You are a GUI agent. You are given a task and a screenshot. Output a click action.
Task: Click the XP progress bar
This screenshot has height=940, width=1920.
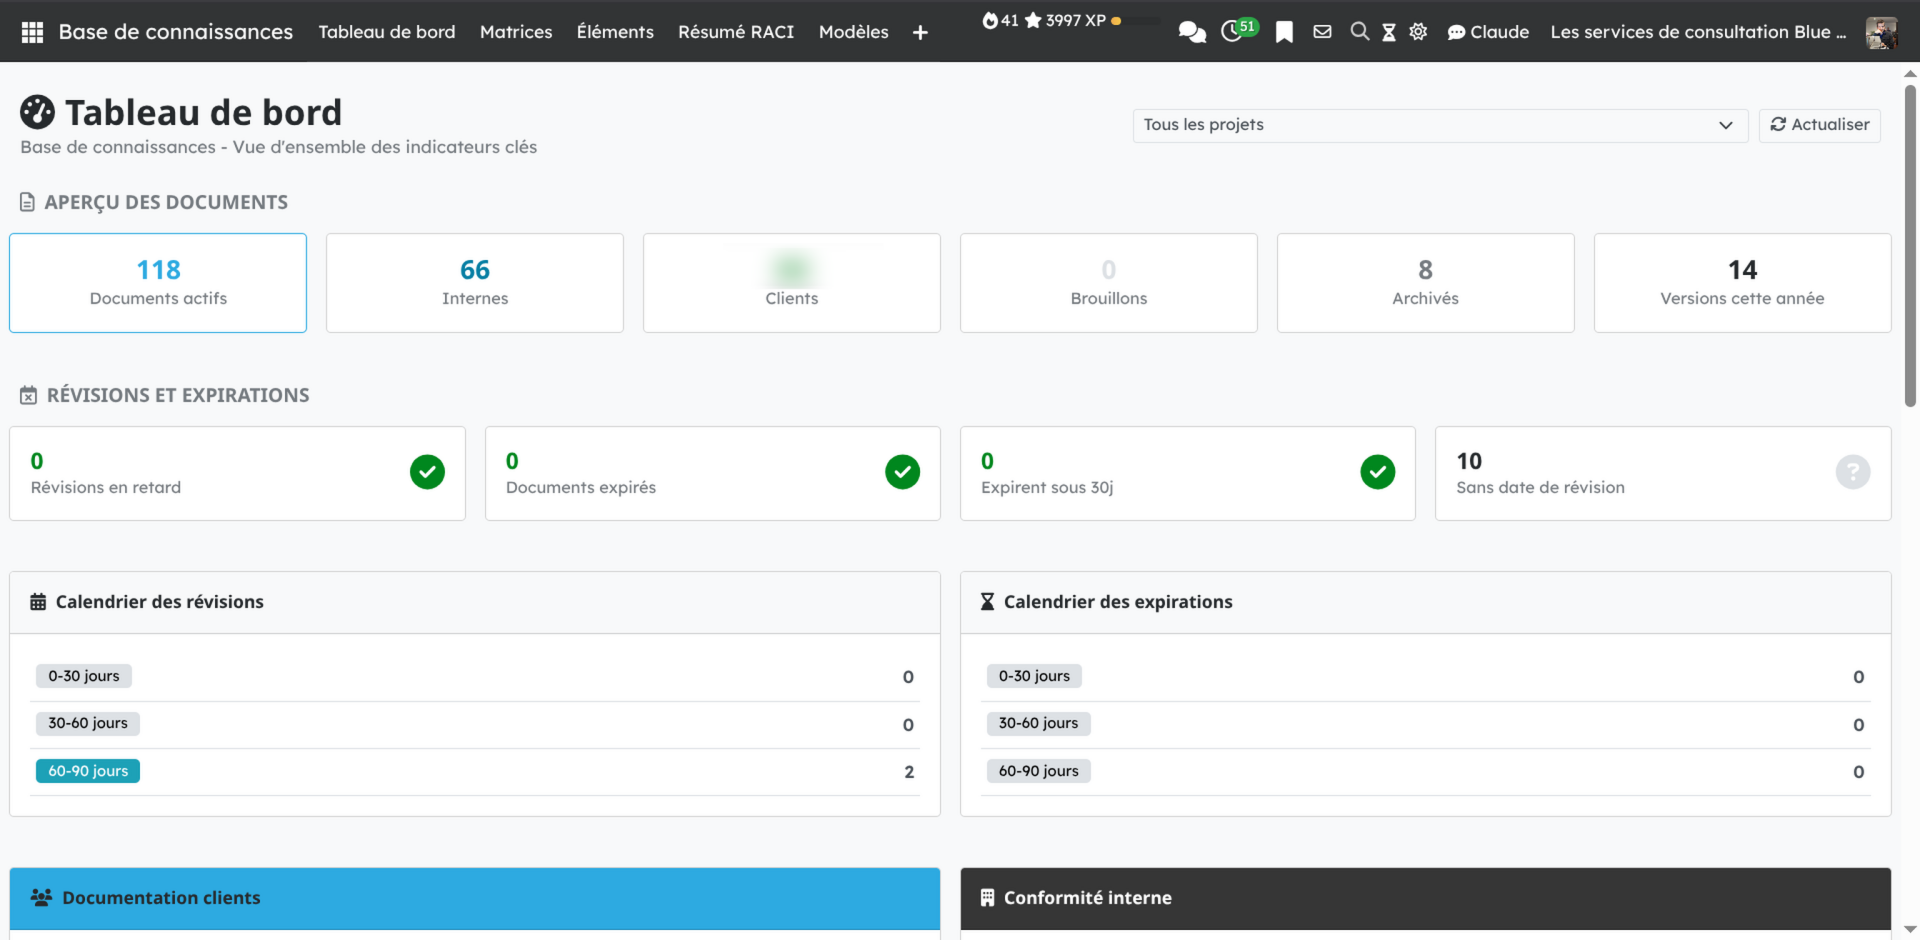pyautogui.click(x=1138, y=21)
